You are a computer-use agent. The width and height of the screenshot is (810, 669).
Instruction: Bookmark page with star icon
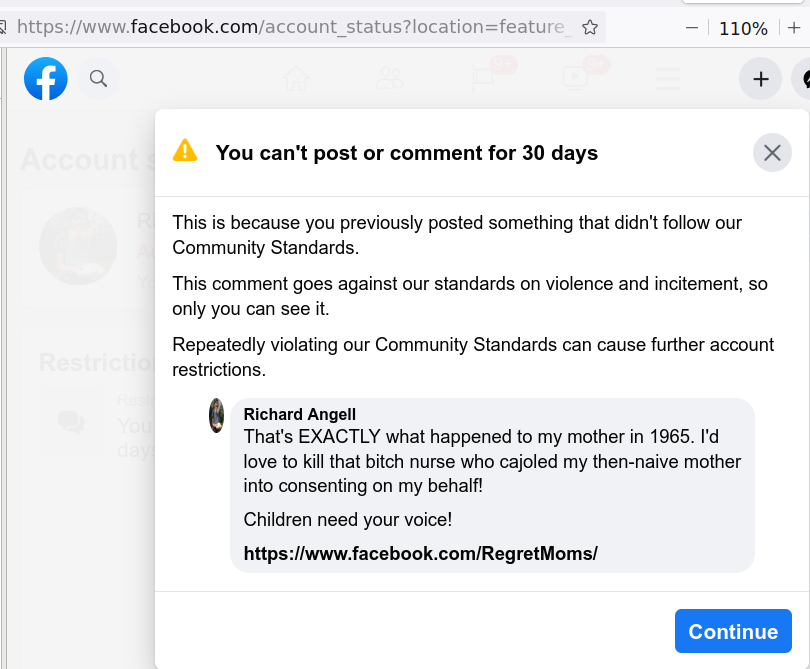click(x=589, y=27)
